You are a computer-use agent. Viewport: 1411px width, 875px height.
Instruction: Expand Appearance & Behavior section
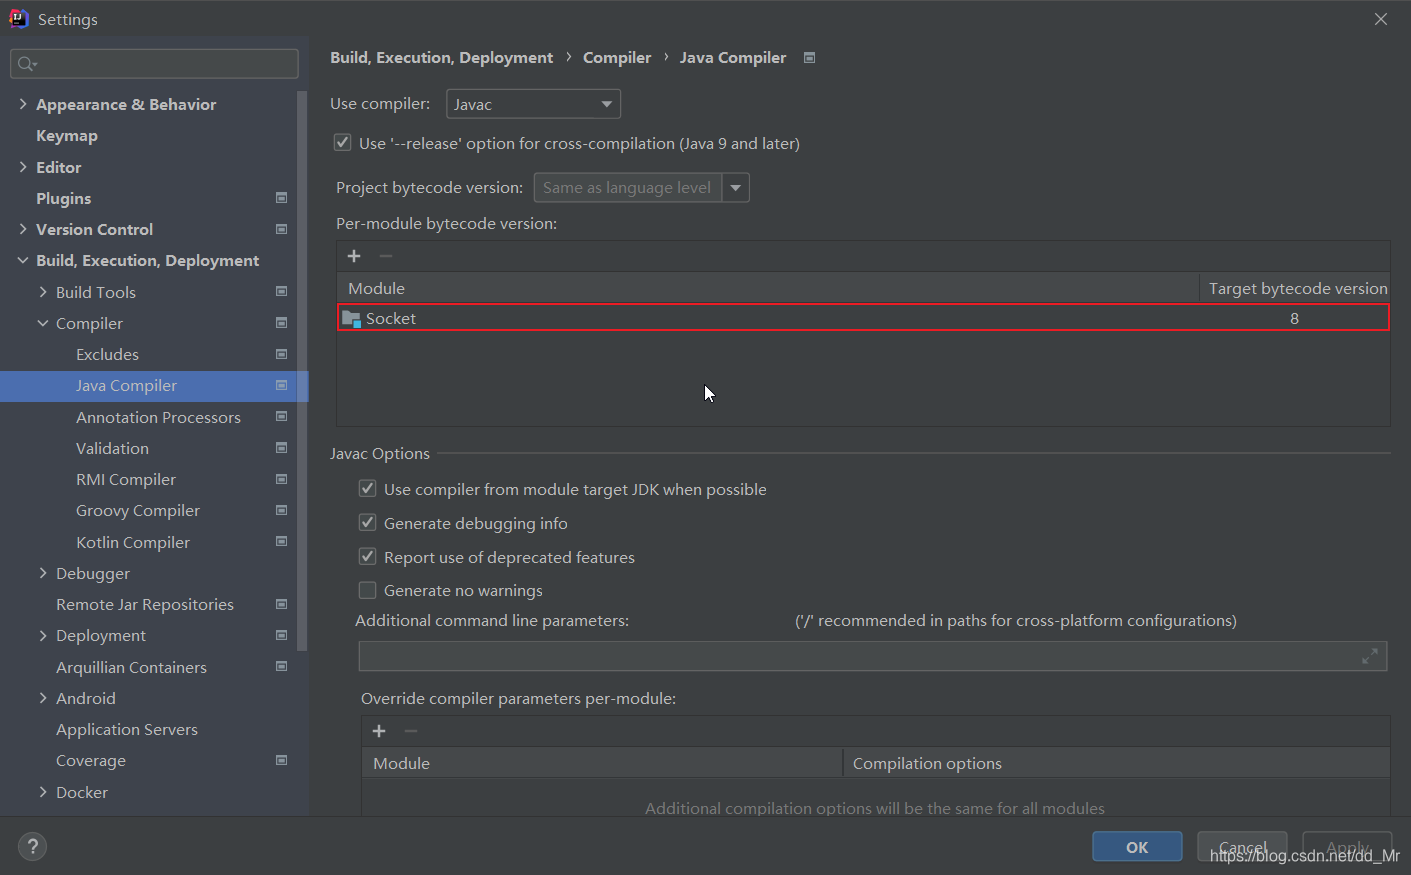[23, 104]
